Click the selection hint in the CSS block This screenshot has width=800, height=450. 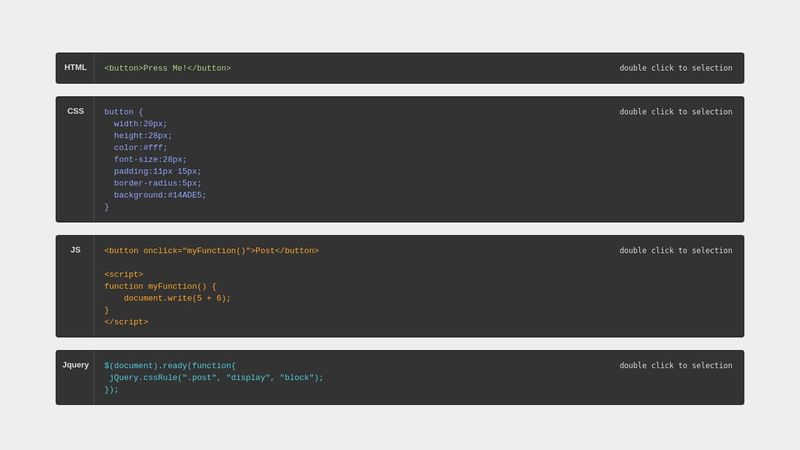point(675,112)
